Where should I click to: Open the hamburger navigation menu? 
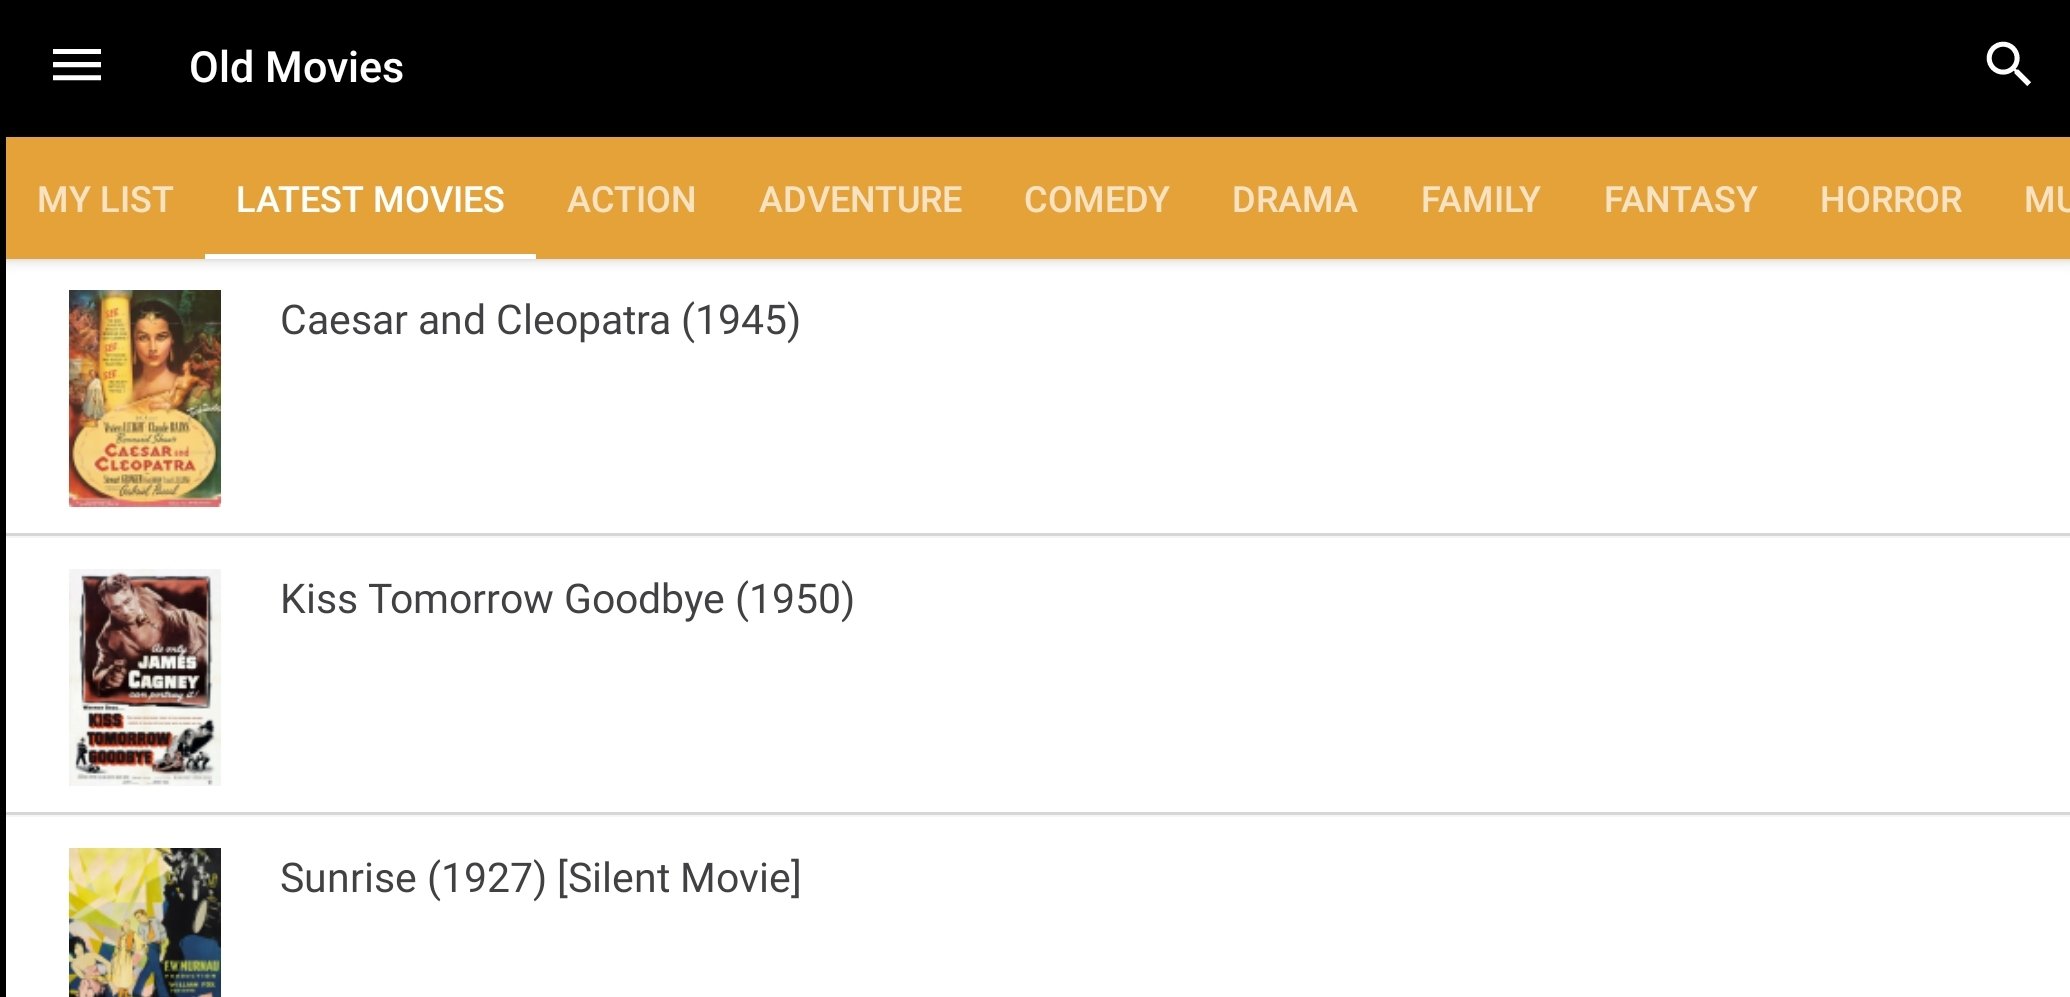click(77, 66)
